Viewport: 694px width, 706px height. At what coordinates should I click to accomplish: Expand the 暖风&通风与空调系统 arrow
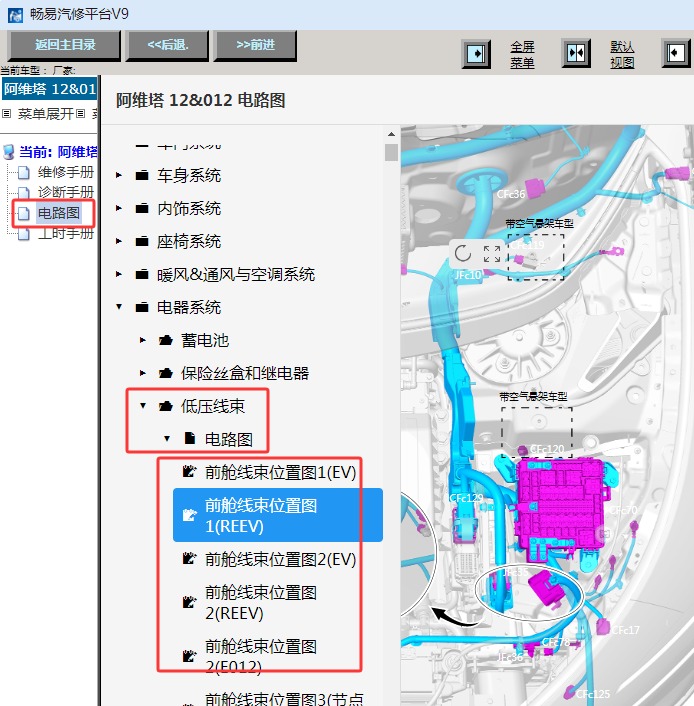tap(118, 274)
